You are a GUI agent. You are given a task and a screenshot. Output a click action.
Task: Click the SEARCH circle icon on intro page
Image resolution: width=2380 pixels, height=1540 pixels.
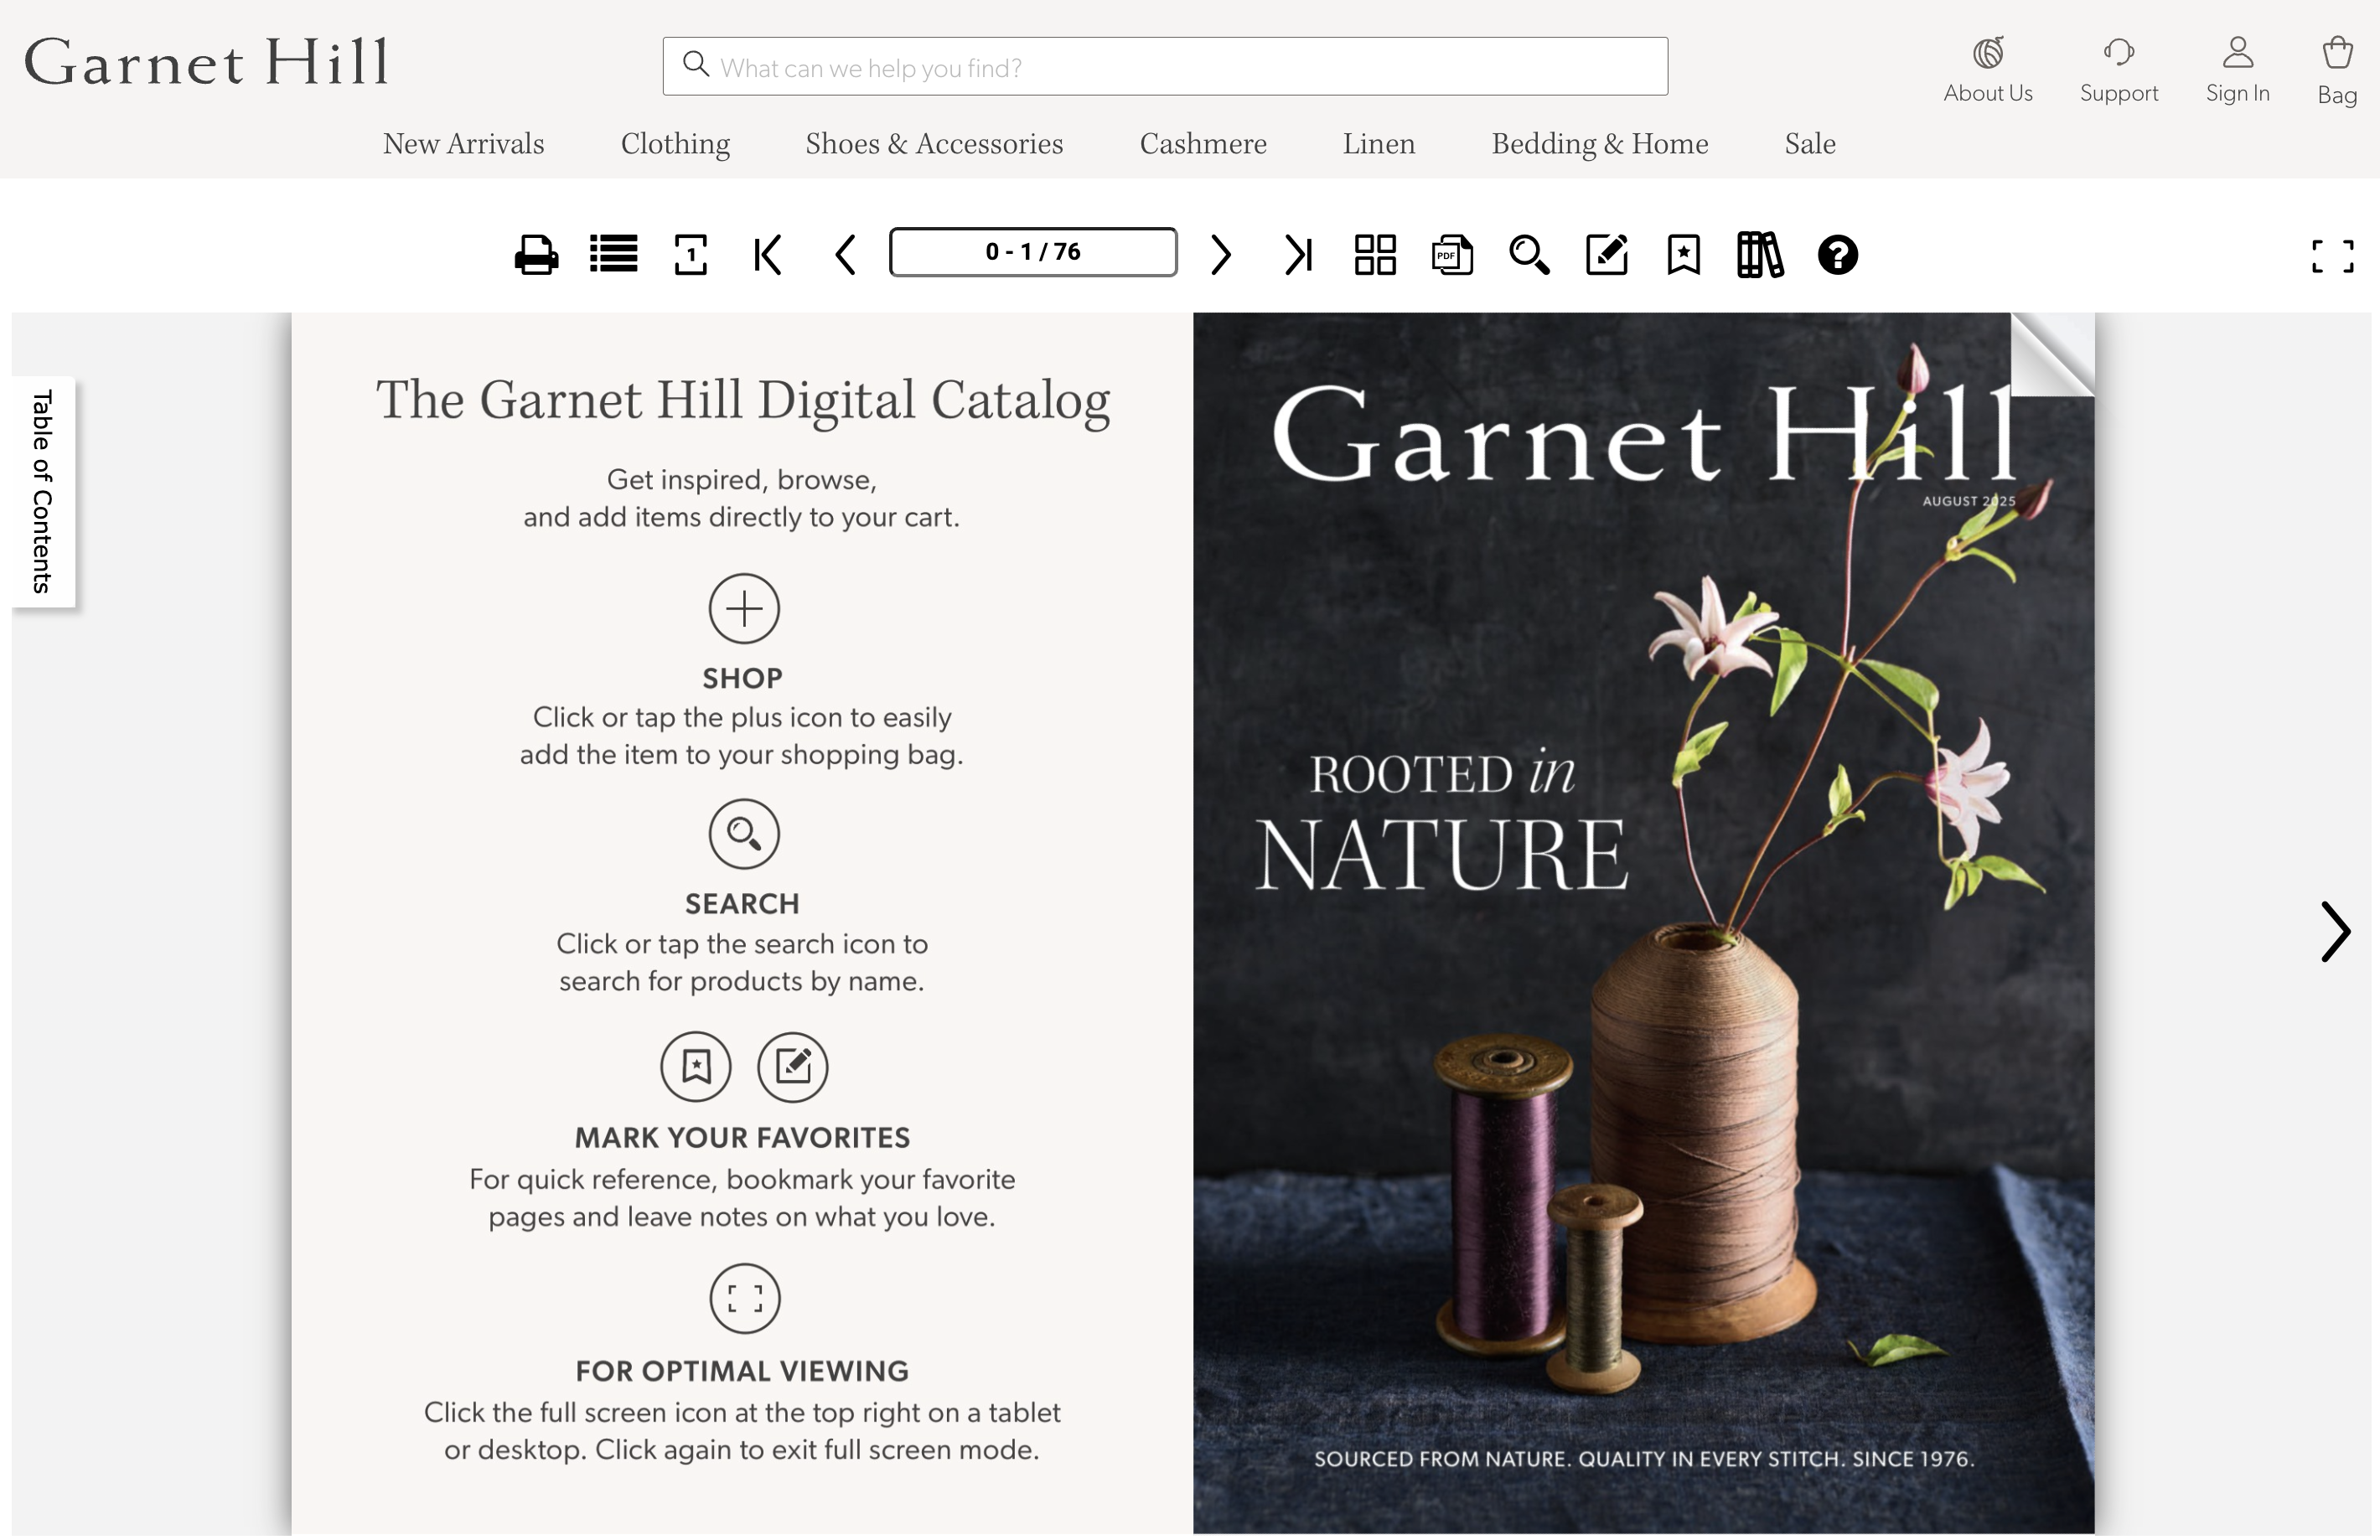(x=744, y=834)
